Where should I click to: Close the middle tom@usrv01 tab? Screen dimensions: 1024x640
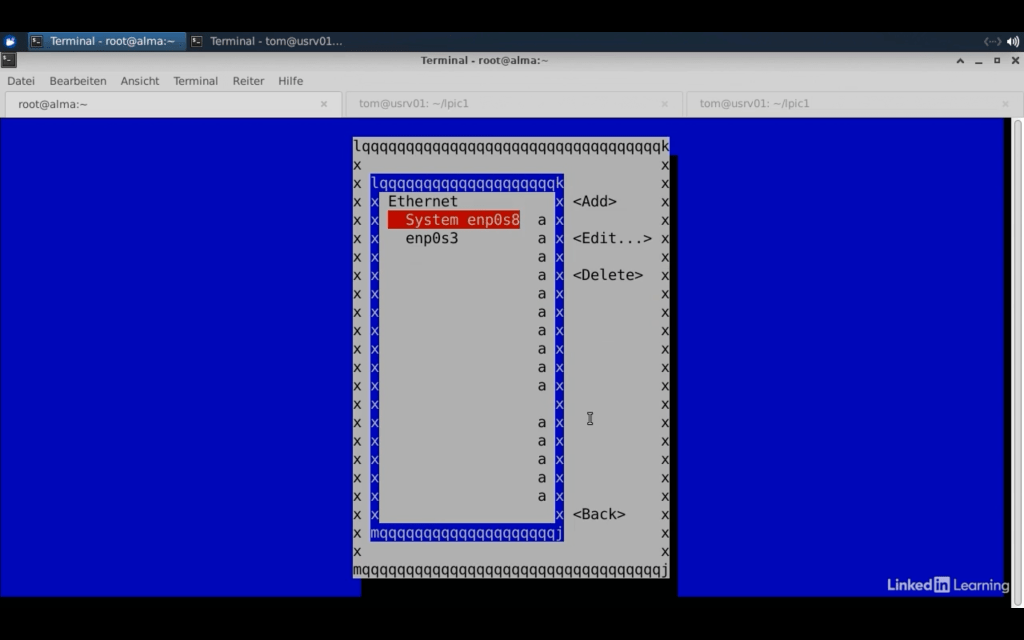click(x=665, y=104)
